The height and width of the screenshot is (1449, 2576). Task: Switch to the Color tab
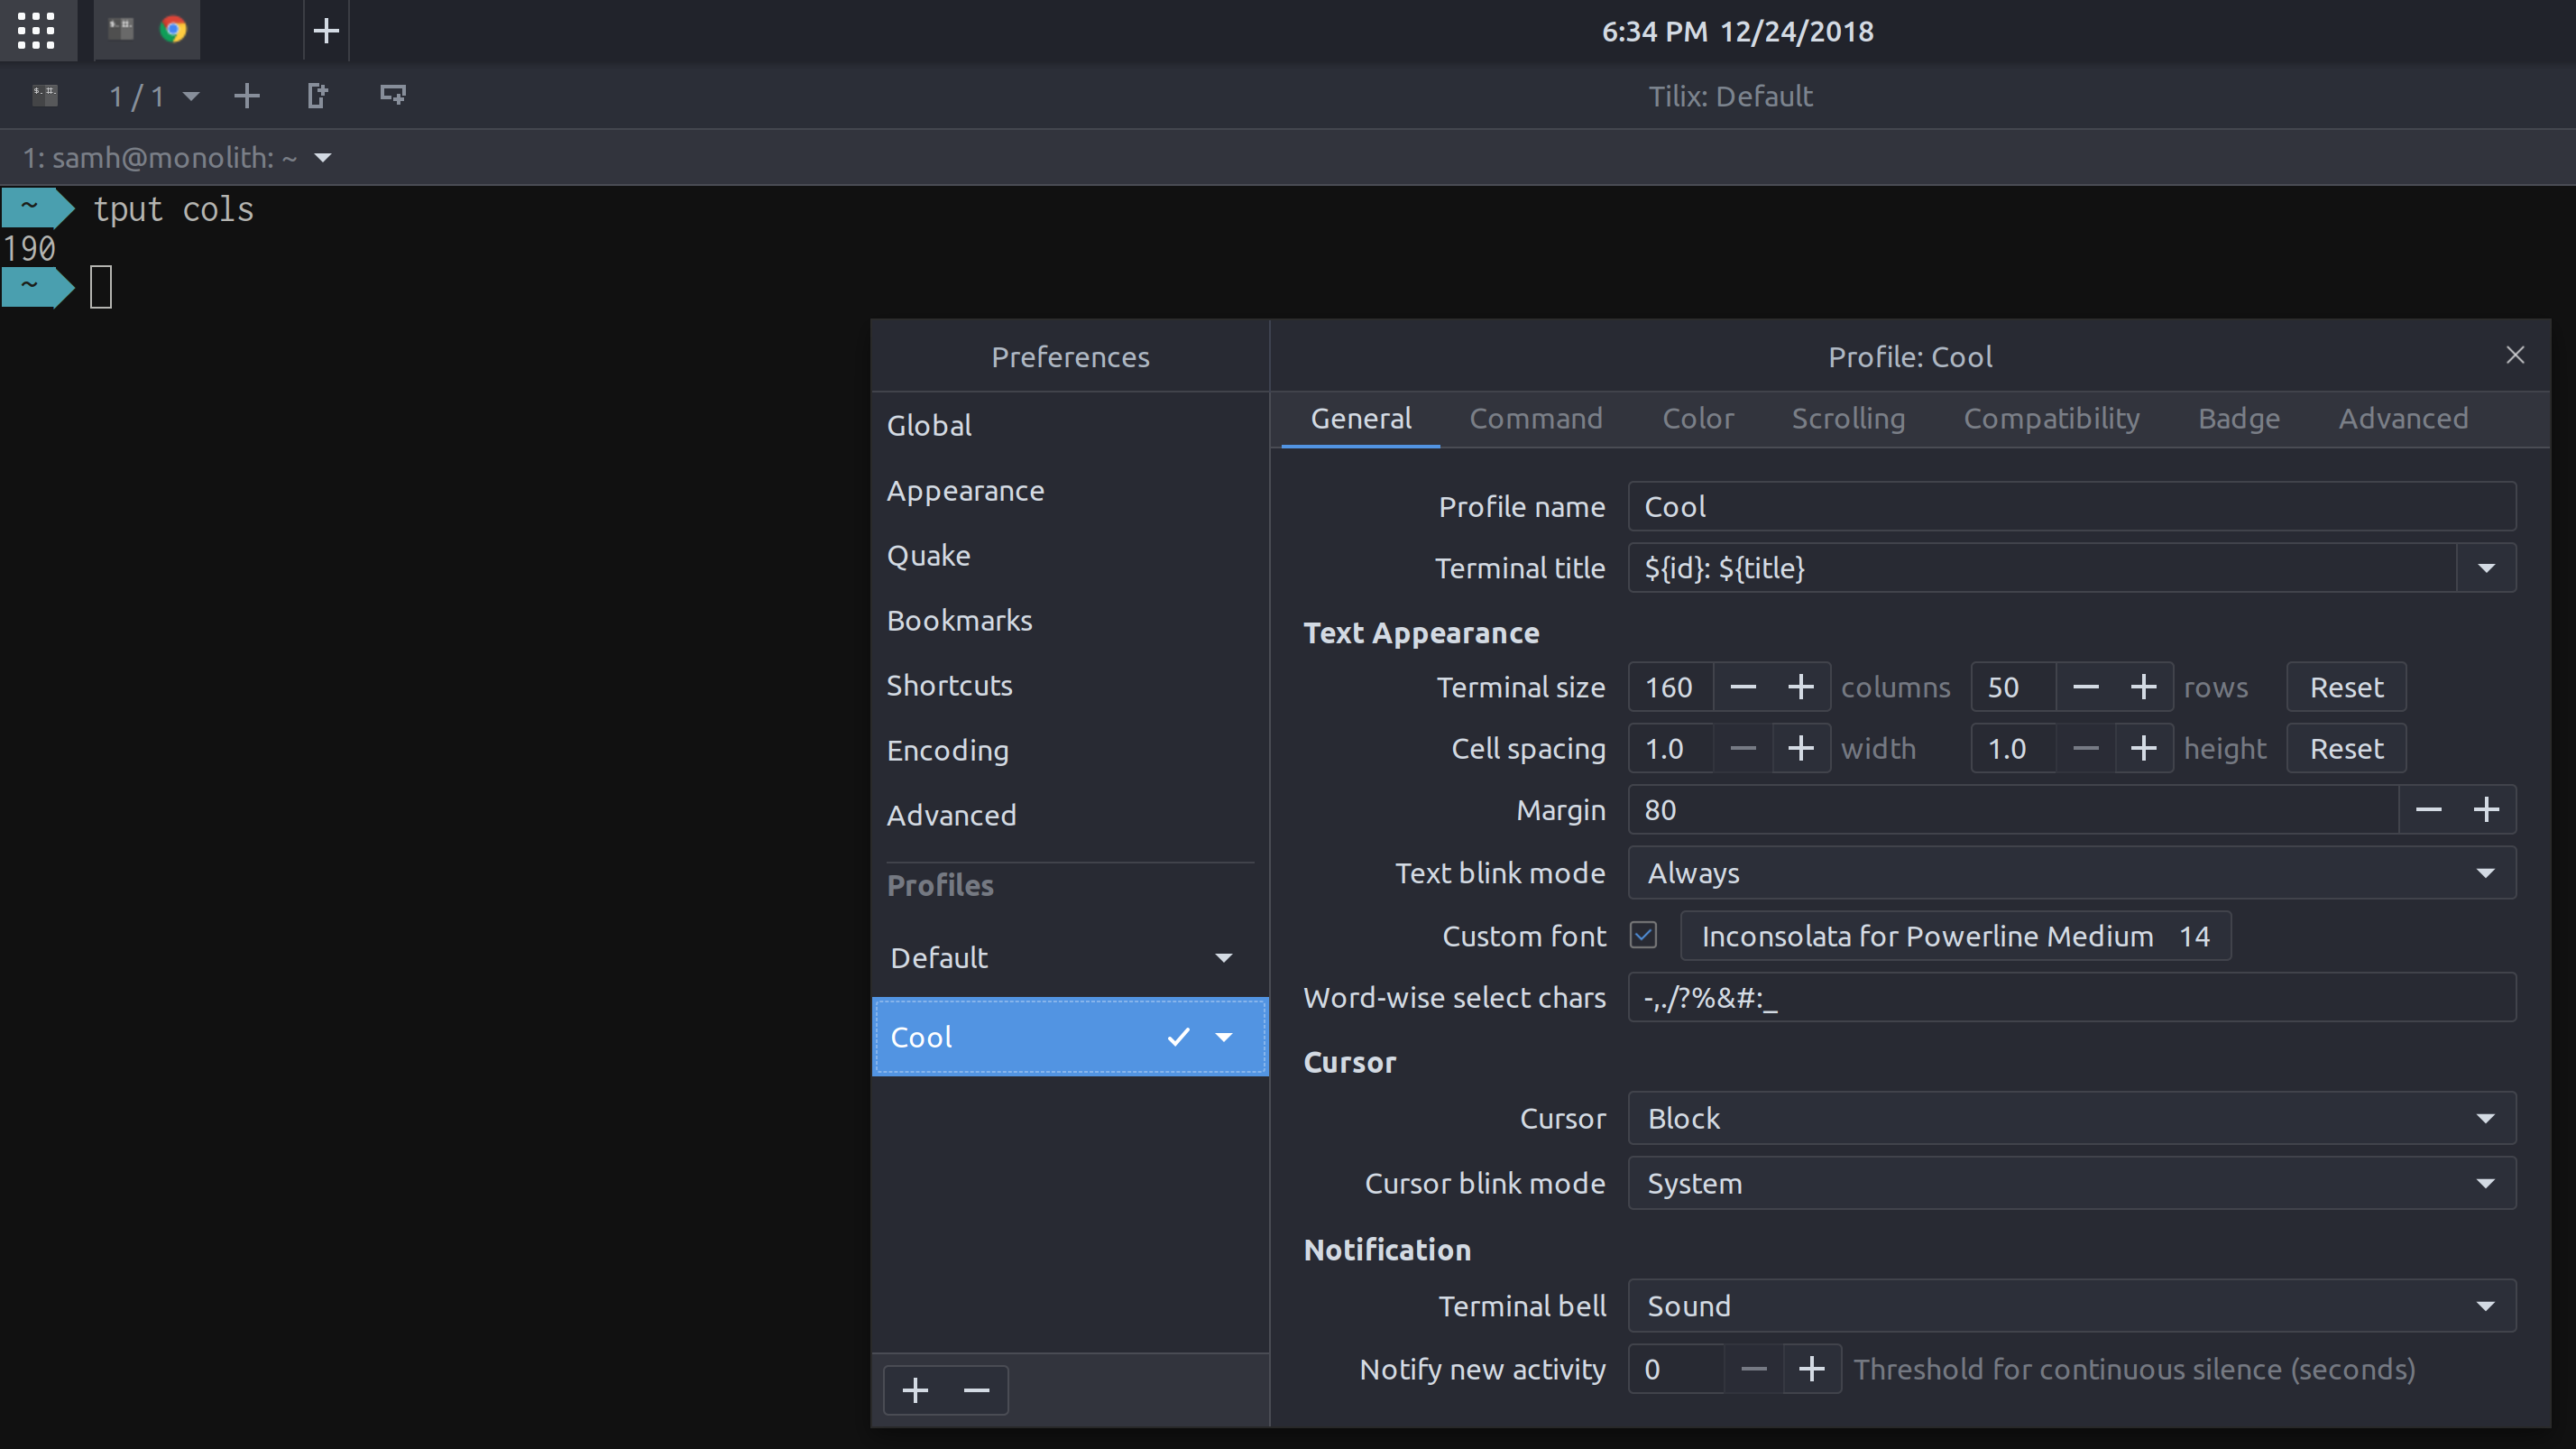coord(1697,418)
